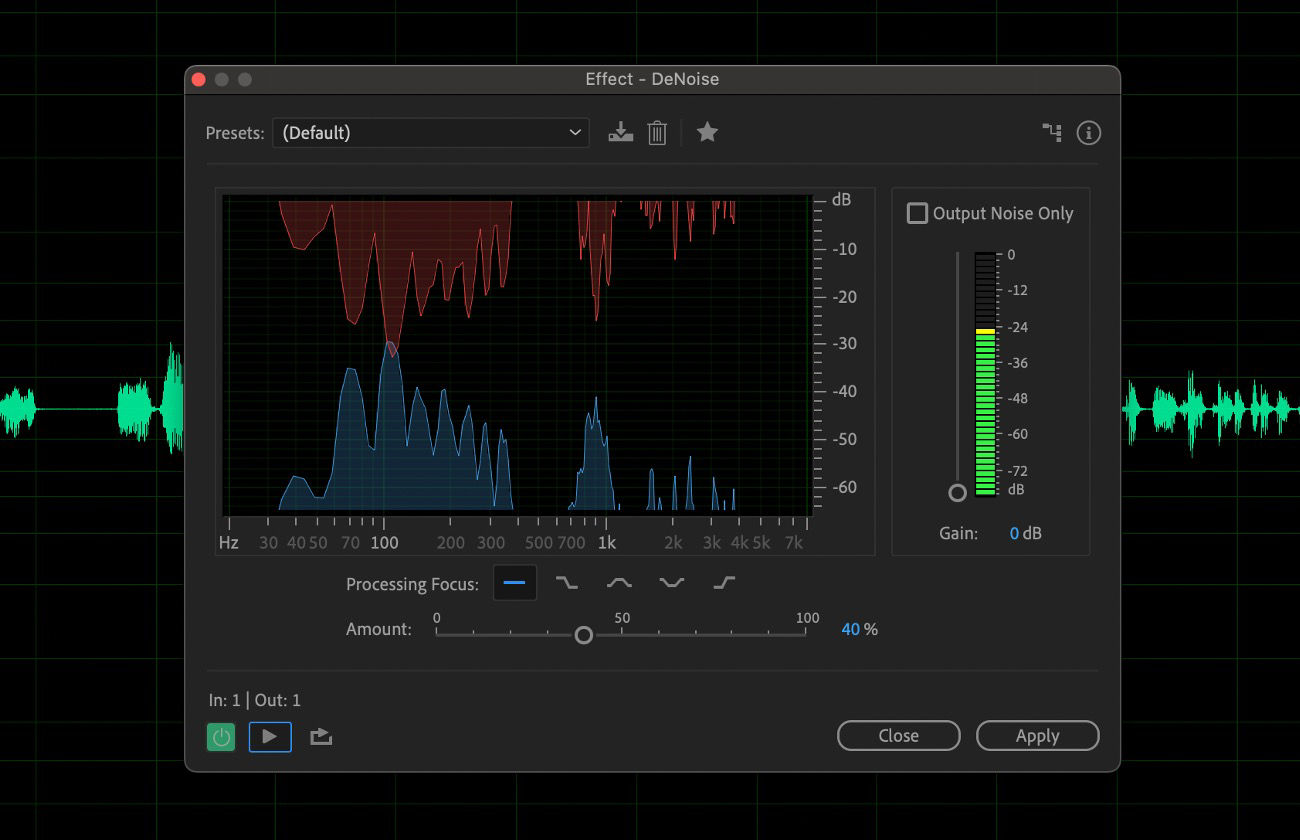
Task: Open the Presets dropdown
Action: (430, 131)
